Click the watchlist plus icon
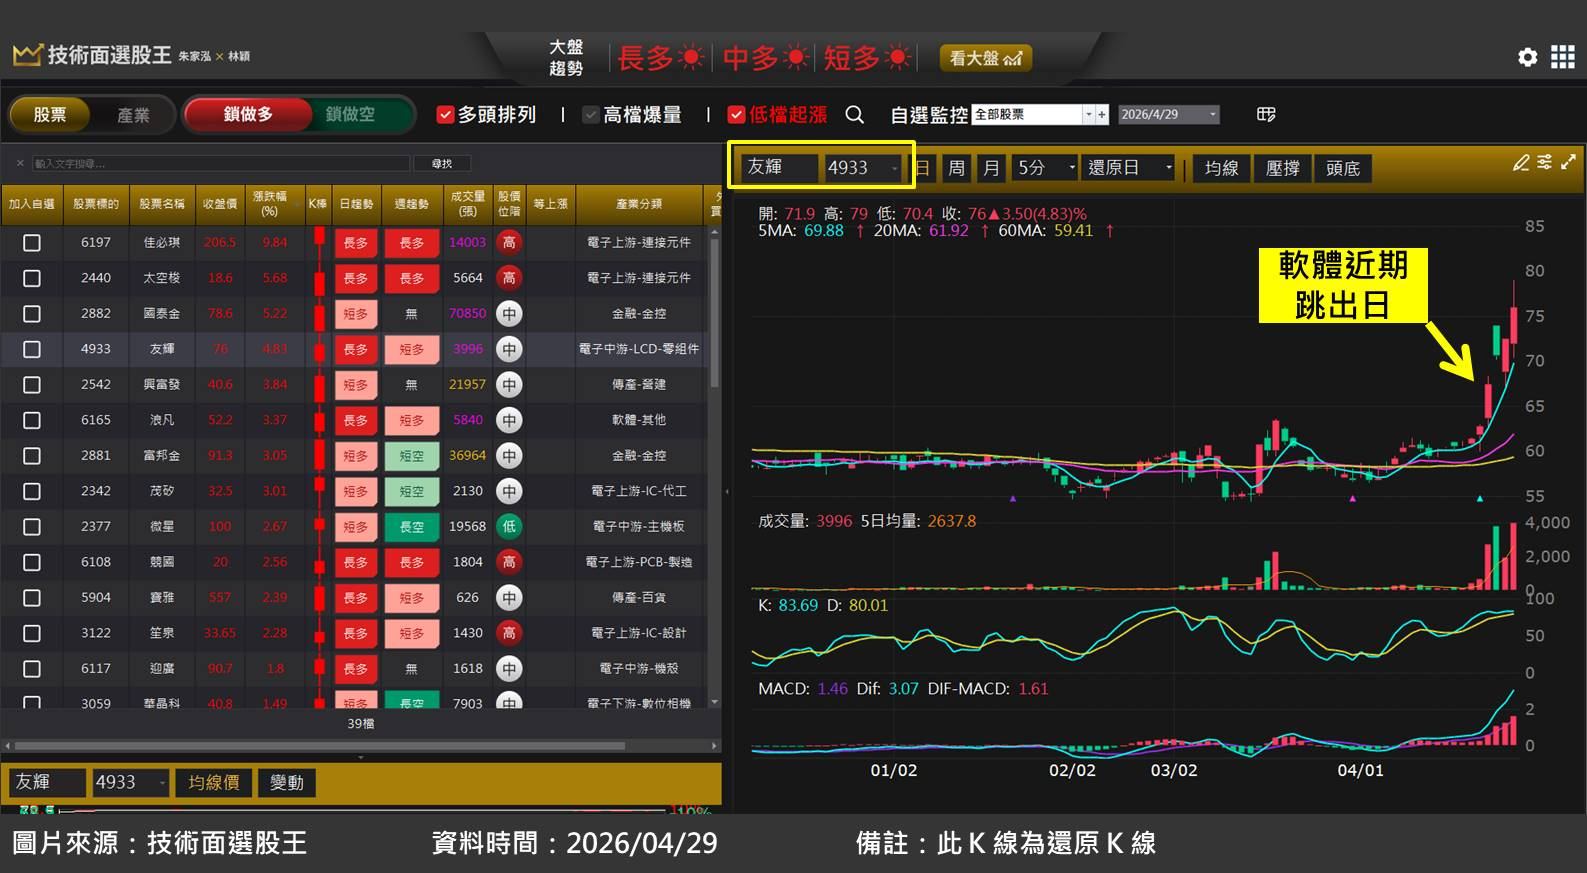 click(x=1102, y=115)
